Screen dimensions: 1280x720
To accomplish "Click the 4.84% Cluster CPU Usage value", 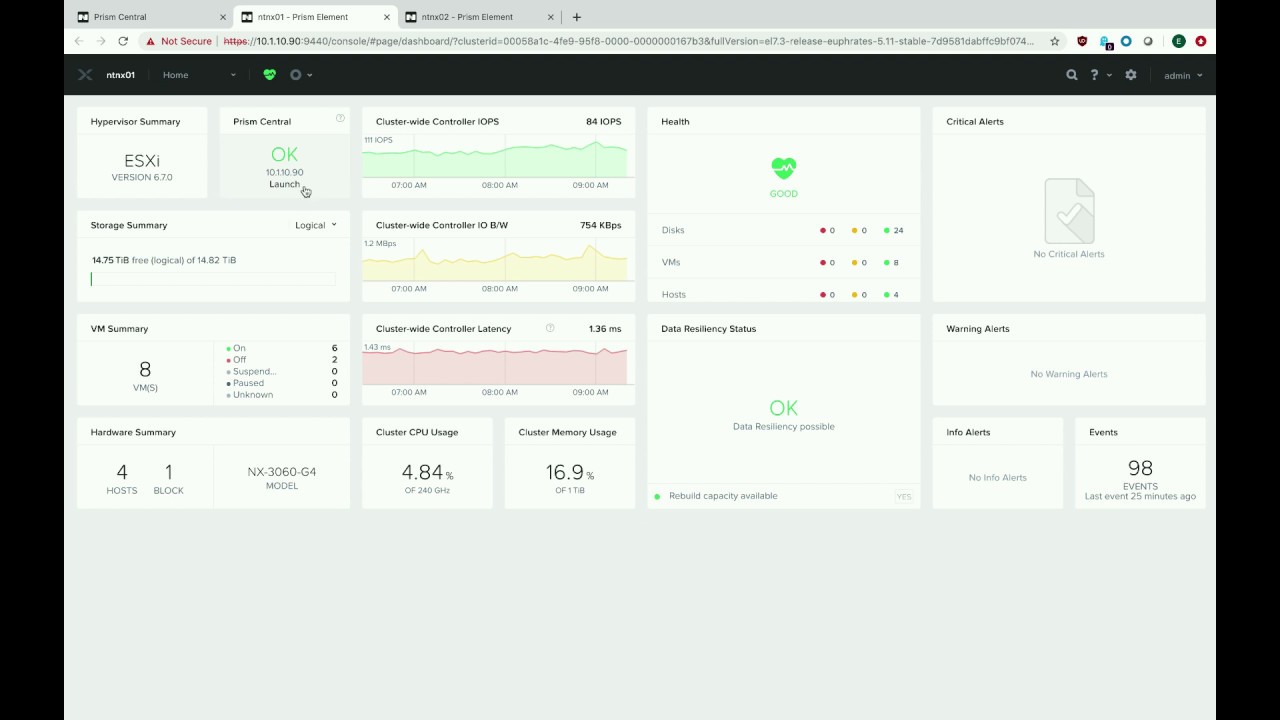I will [x=427, y=472].
